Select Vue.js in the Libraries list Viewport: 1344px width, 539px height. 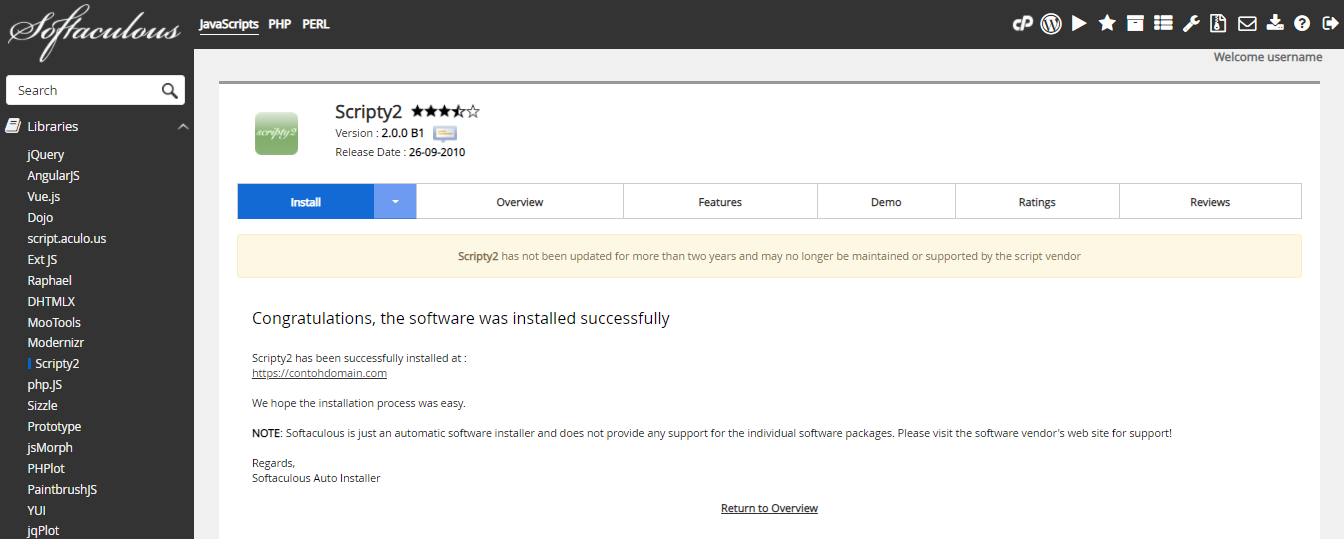click(44, 197)
